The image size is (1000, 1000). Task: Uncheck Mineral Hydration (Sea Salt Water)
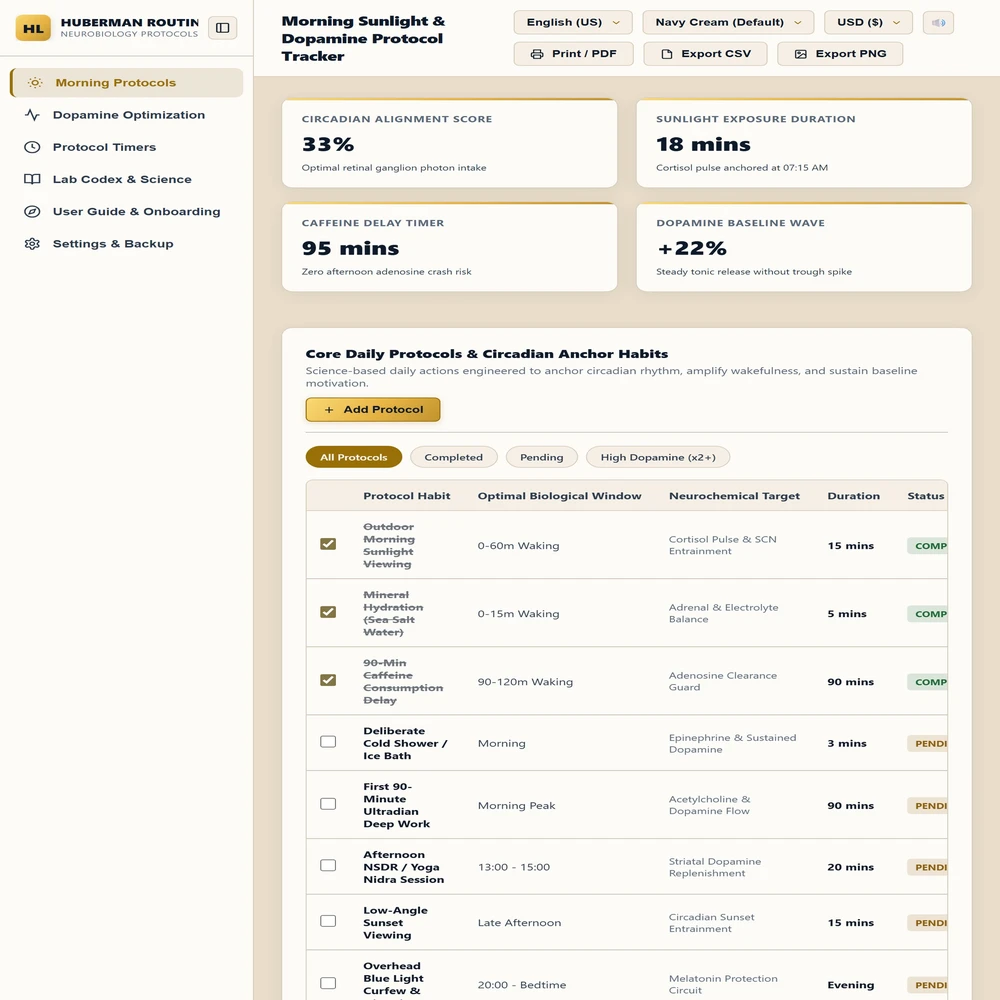(x=328, y=612)
